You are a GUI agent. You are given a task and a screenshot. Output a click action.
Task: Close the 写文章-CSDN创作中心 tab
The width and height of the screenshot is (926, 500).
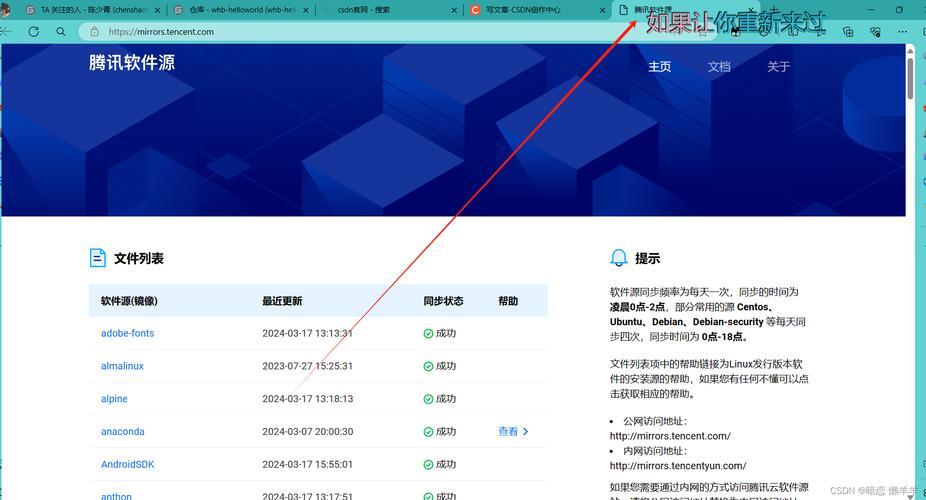(602, 10)
